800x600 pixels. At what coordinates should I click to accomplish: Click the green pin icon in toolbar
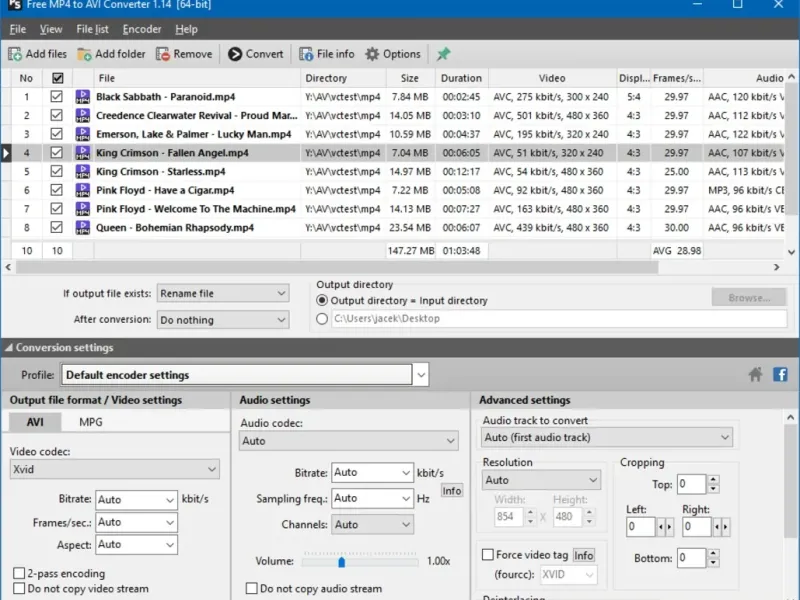443,54
